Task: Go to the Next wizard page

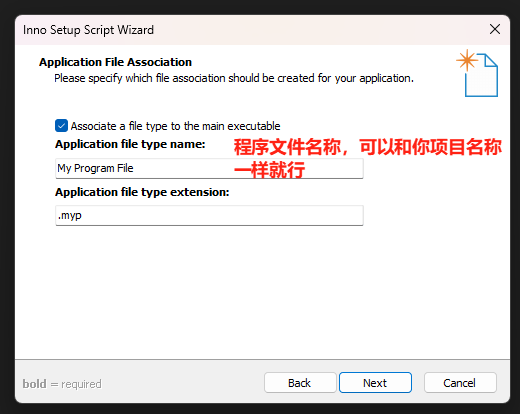Action: [x=375, y=383]
